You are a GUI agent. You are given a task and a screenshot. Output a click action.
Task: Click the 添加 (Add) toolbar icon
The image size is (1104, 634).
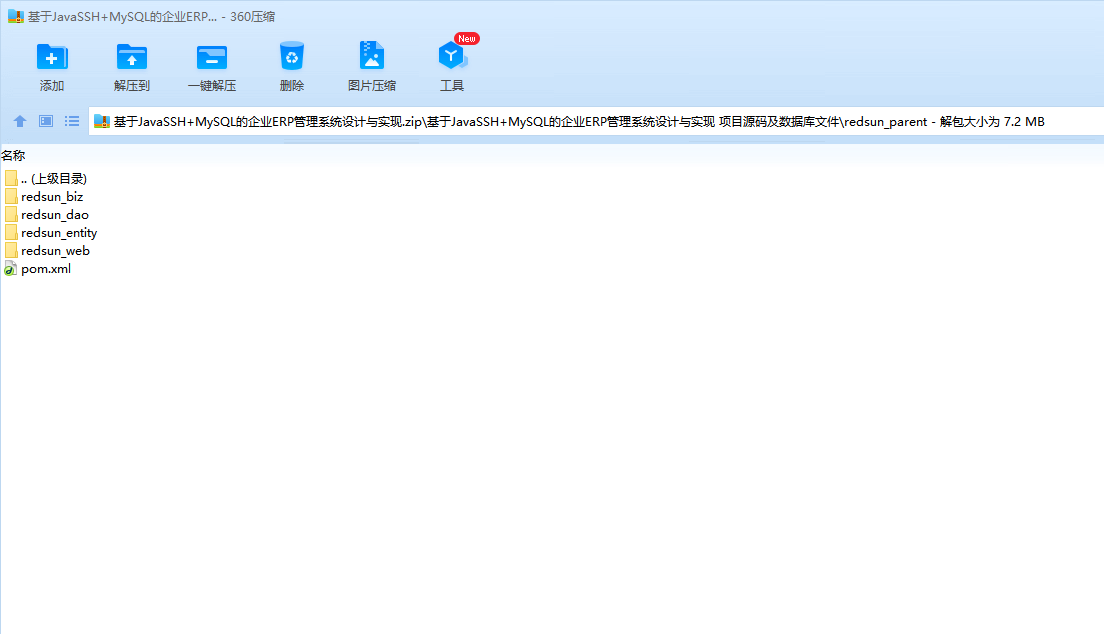[51, 57]
